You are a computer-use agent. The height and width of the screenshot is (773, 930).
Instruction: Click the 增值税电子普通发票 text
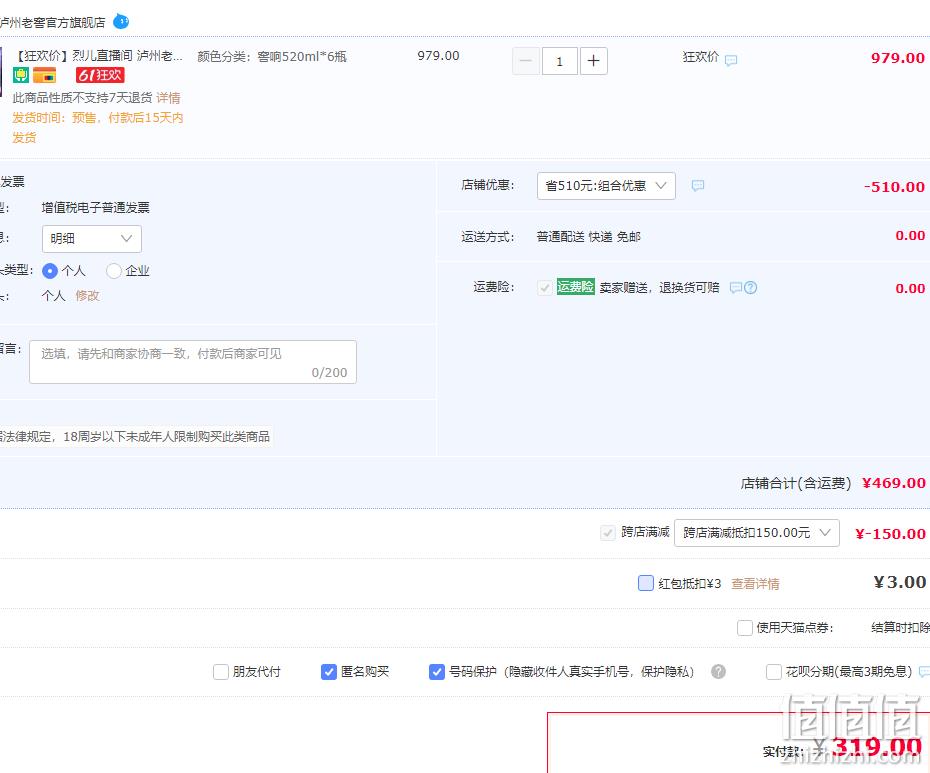tap(95, 208)
